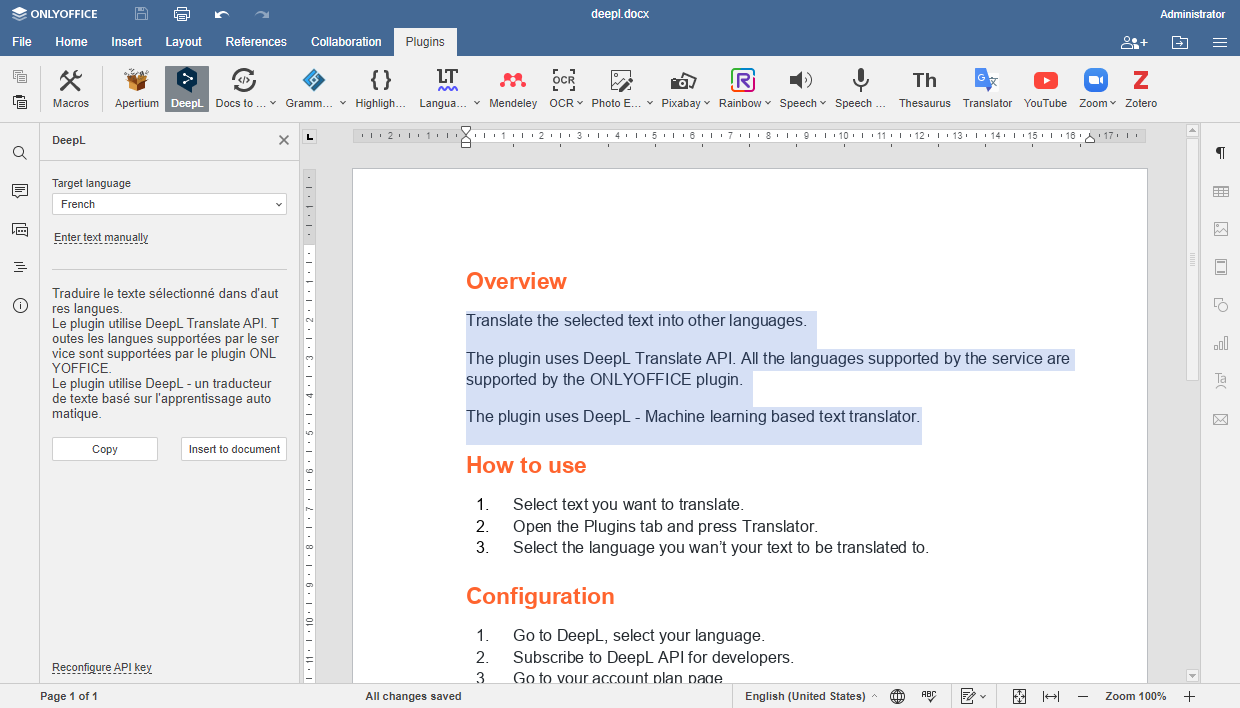Open the view settings hamburger menu
Screen dimensions: 1240x708
tap(1220, 42)
